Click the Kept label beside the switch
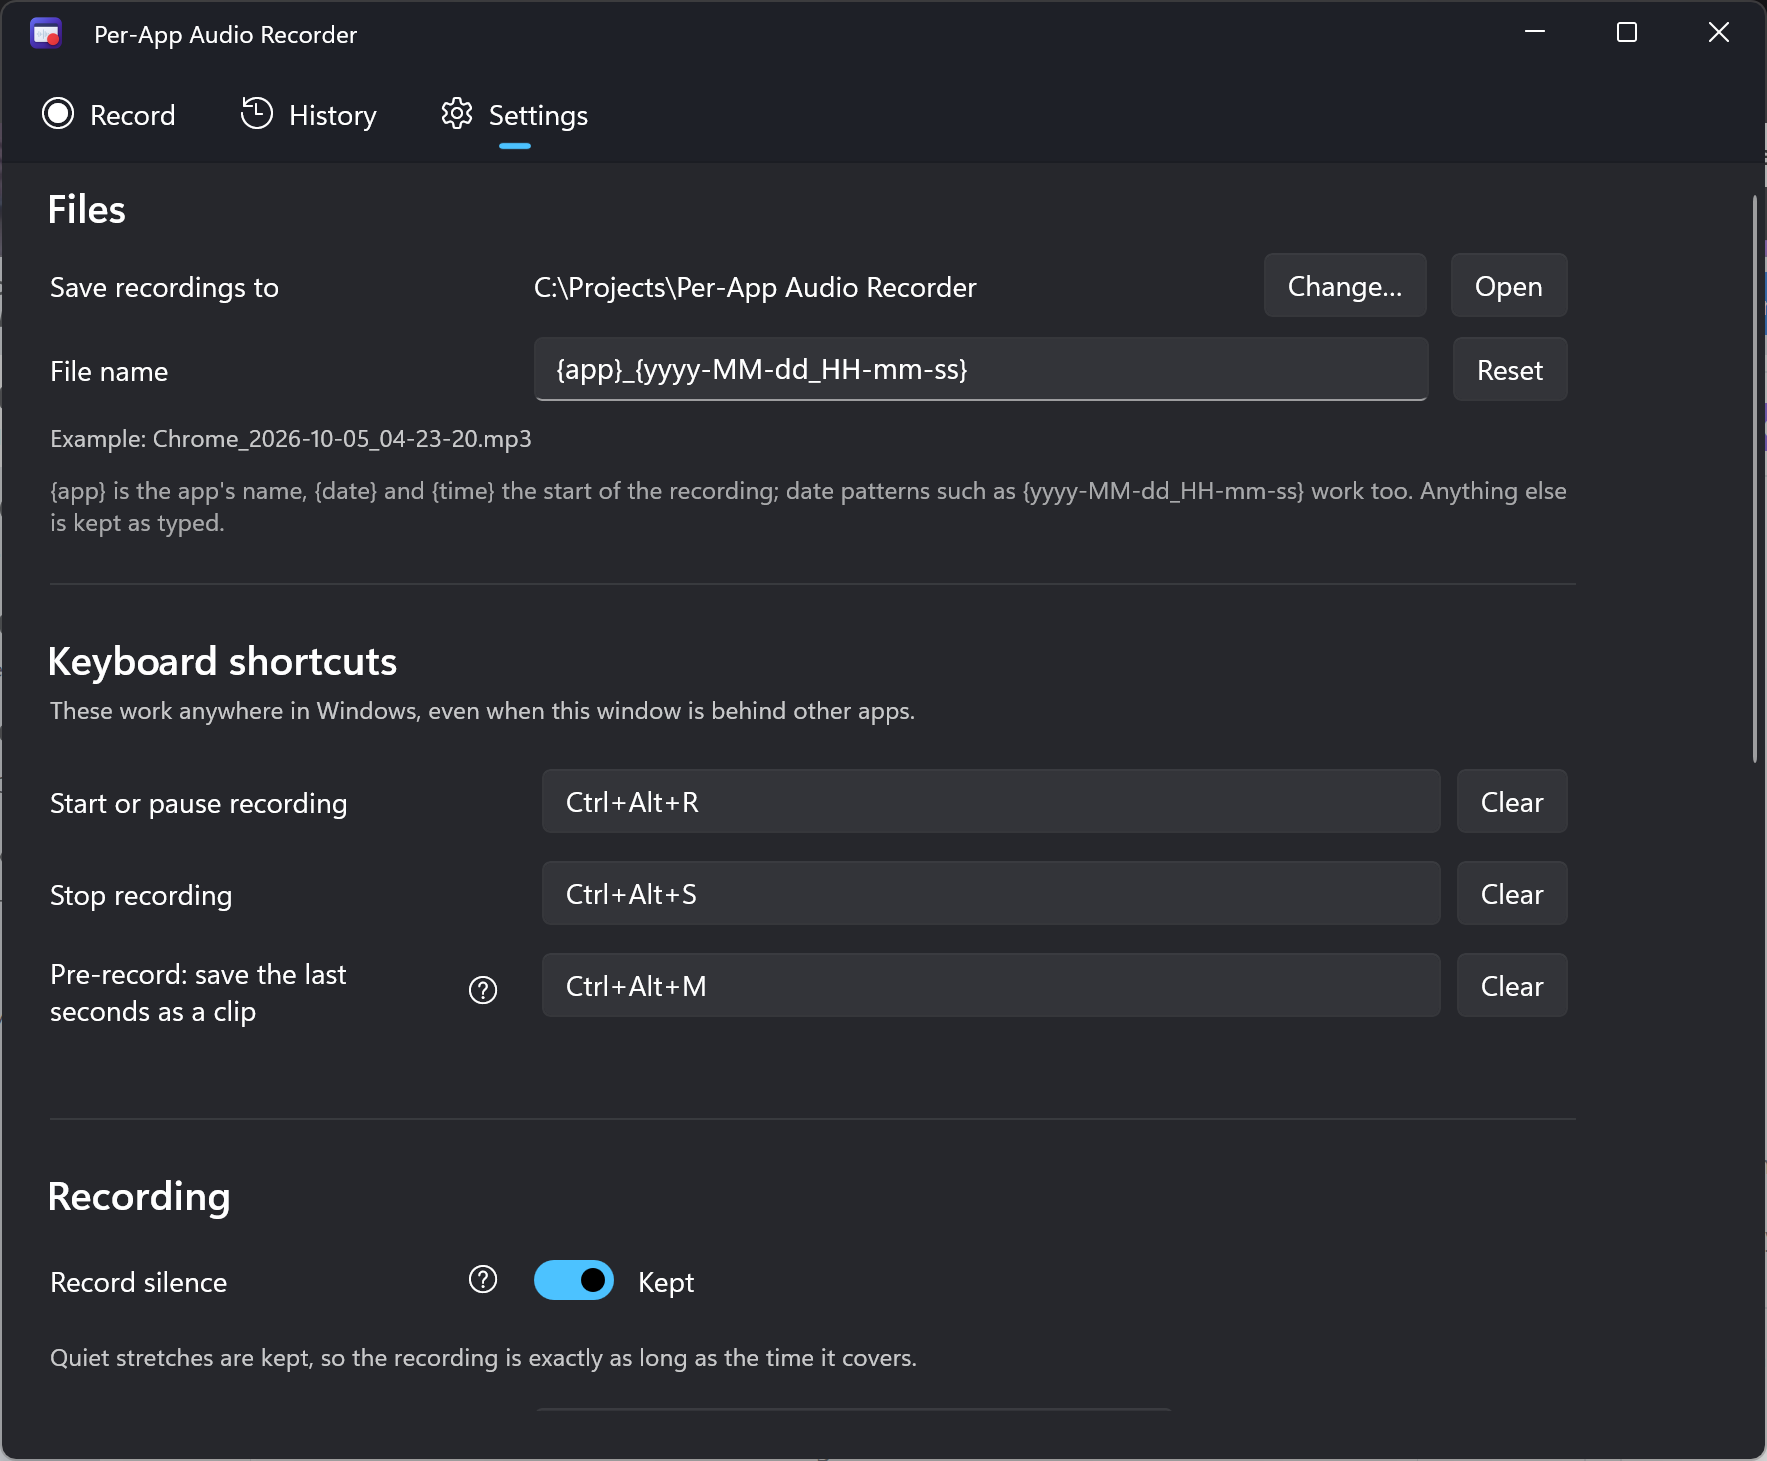 tap(666, 1282)
